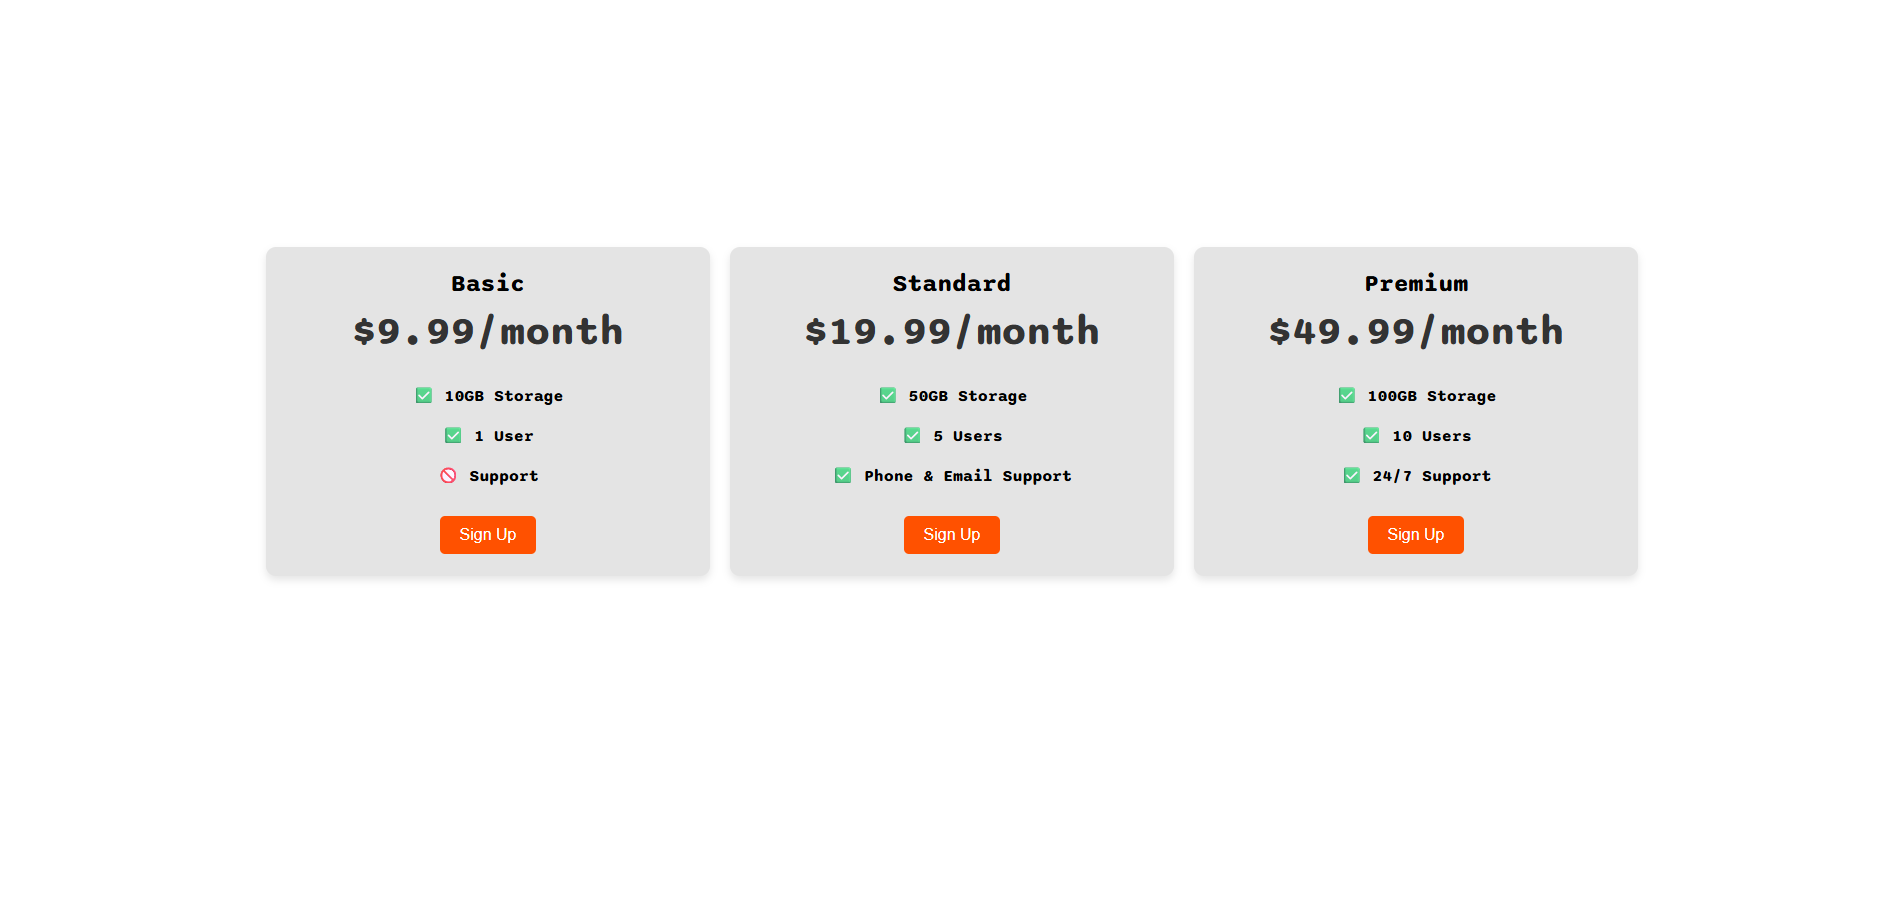The image size is (1904, 917).
Task: Click the $9.99/month price
Action: pos(487,332)
